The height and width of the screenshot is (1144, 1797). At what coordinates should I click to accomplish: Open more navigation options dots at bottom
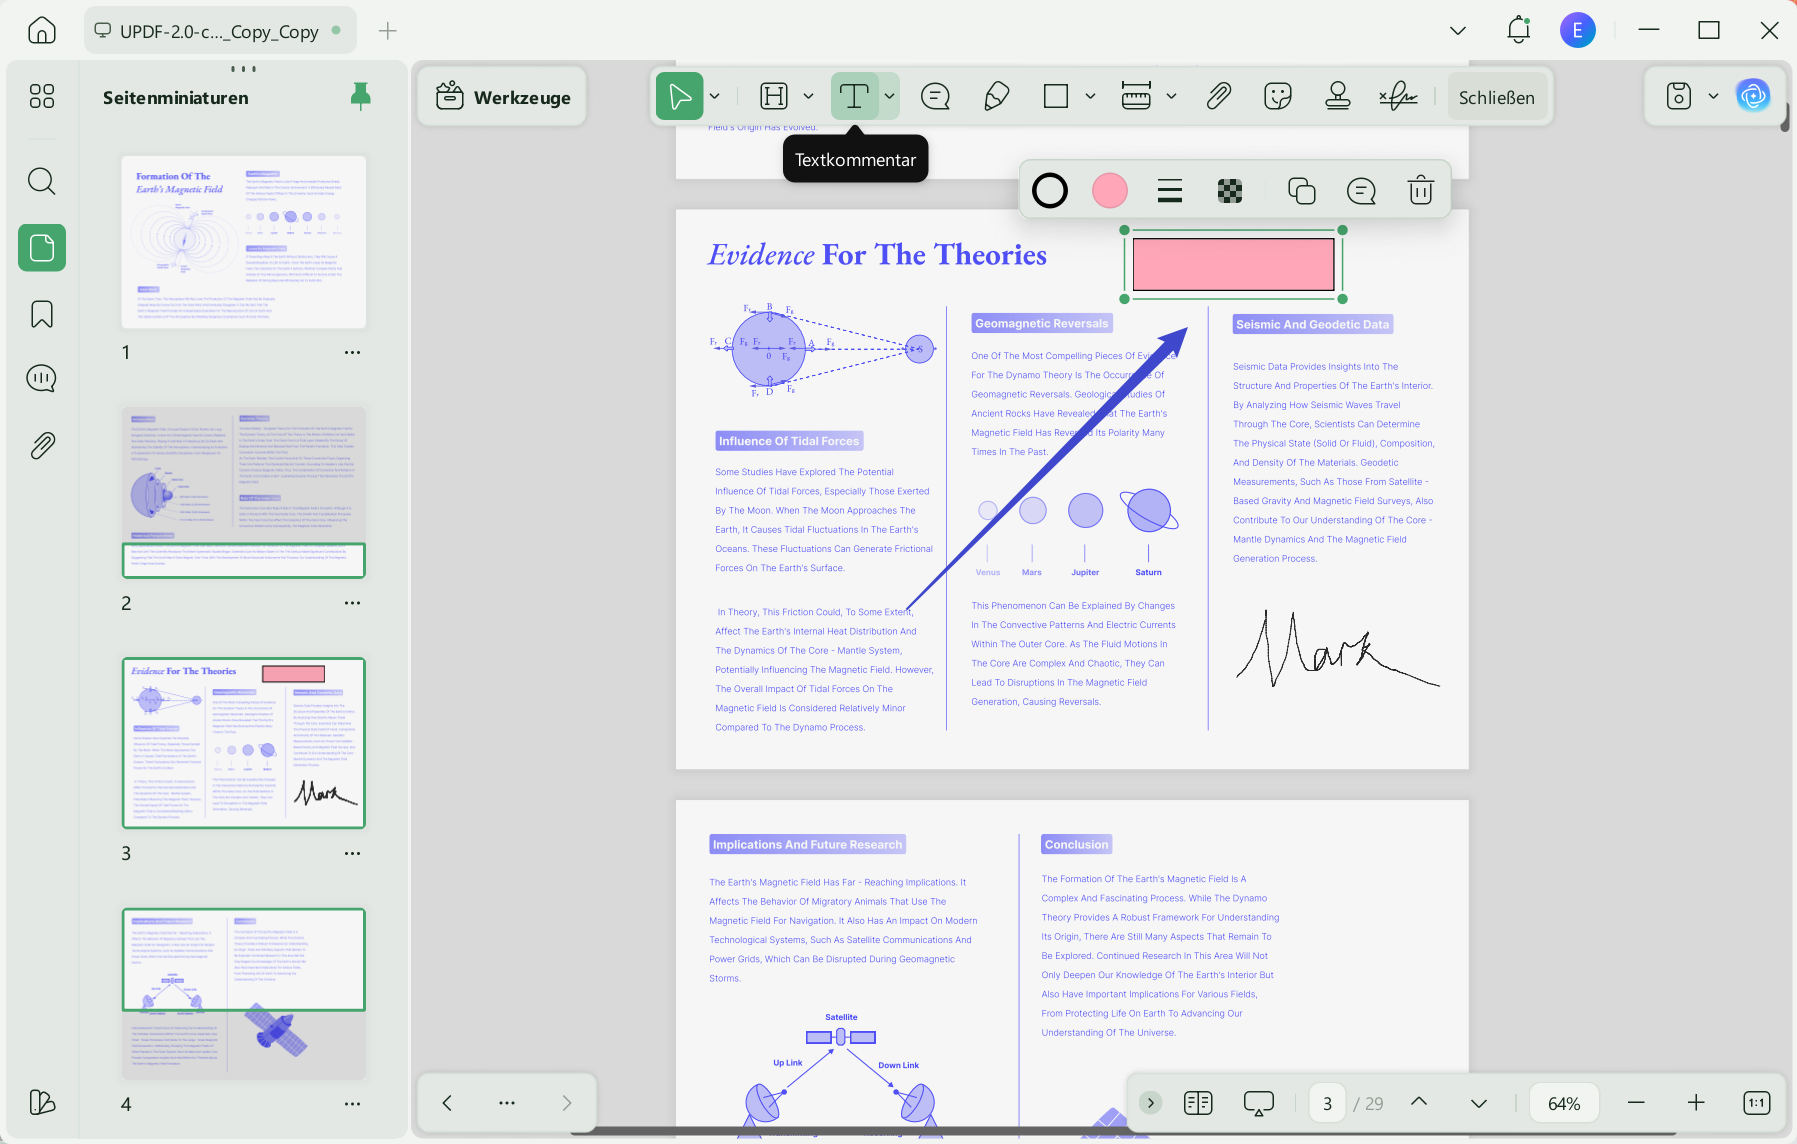(x=507, y=1102)
